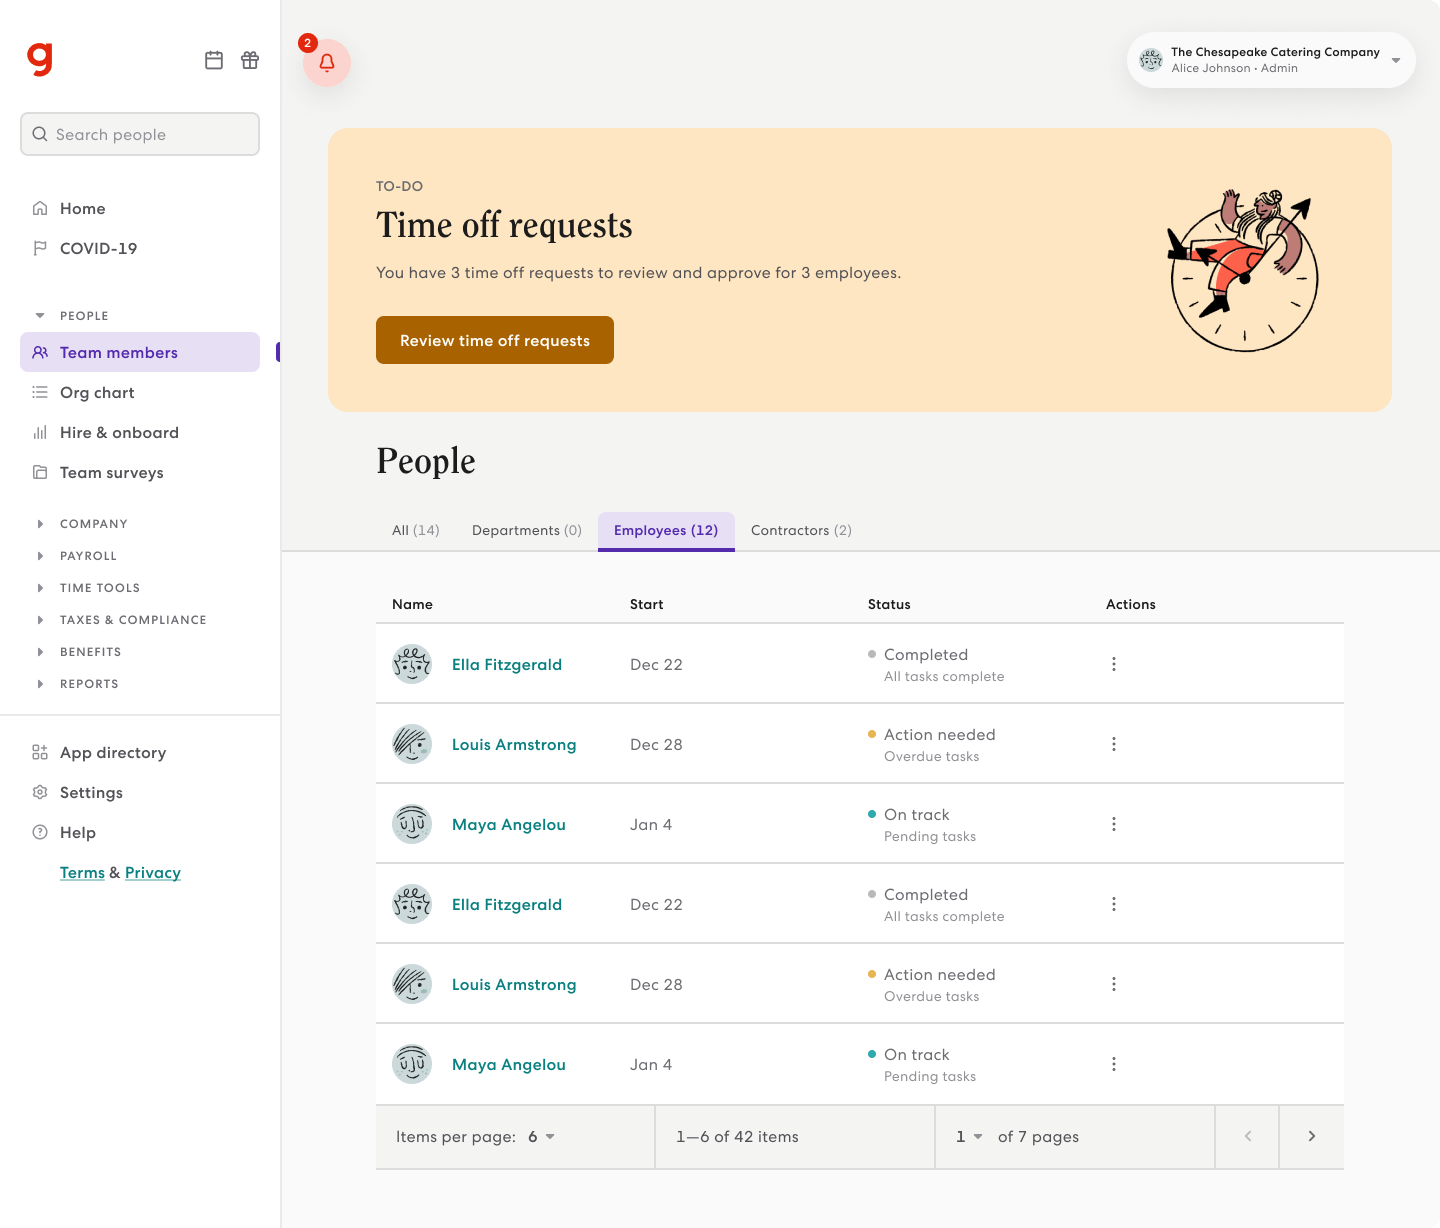Open Team surveys in sidebar

coord(140,472)
